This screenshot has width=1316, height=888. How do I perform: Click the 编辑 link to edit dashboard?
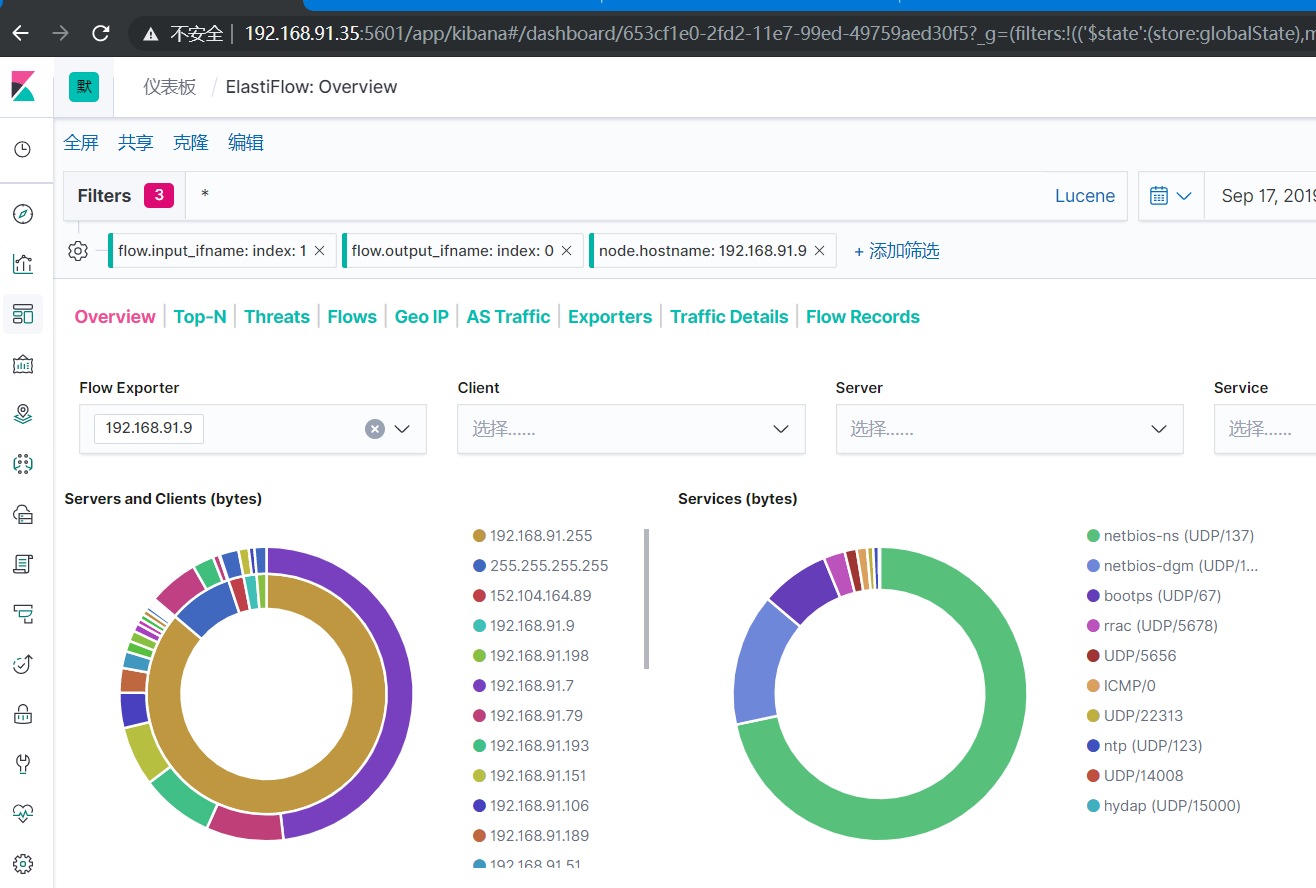[246, 141]
